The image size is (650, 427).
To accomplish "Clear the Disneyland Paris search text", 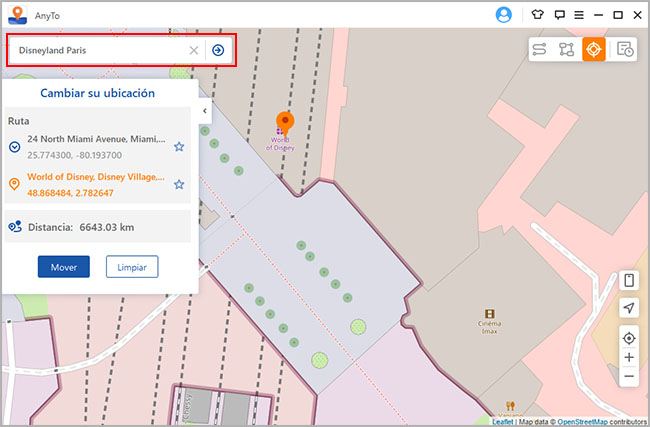I will coord(194,51).
